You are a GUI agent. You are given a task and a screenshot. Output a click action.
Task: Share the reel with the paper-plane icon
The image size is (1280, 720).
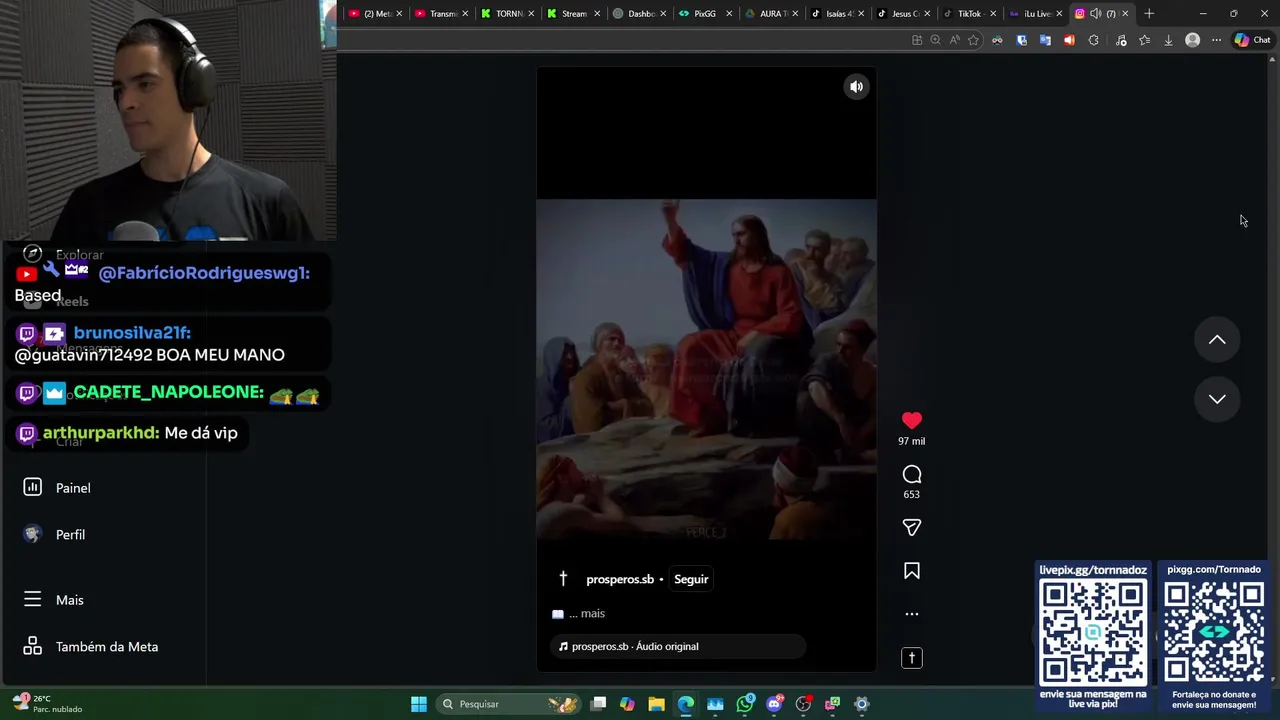(x=911, y=527)
